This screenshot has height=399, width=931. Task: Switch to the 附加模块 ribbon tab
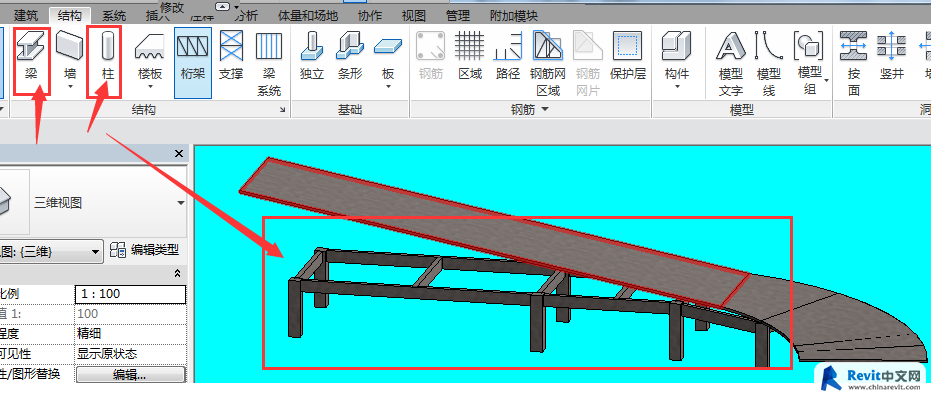point(514,15)
